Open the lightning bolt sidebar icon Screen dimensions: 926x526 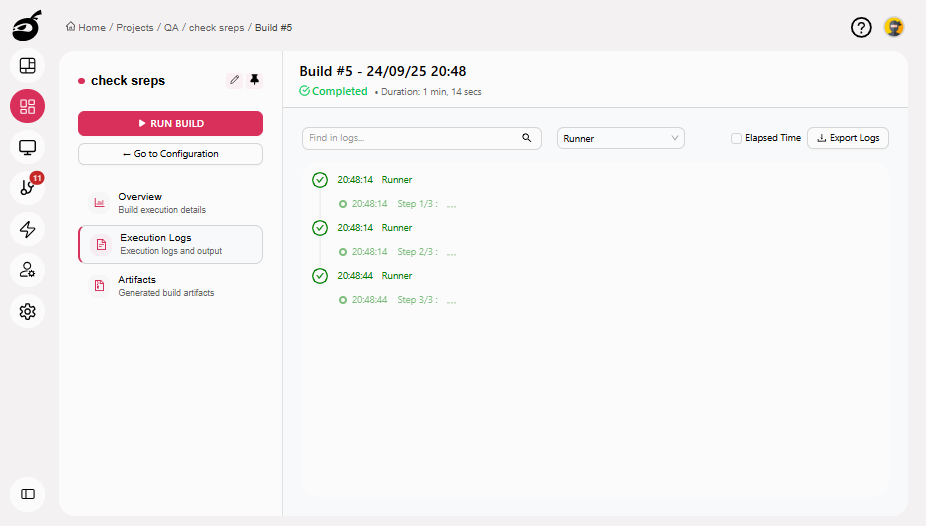(x=28, y=229)
